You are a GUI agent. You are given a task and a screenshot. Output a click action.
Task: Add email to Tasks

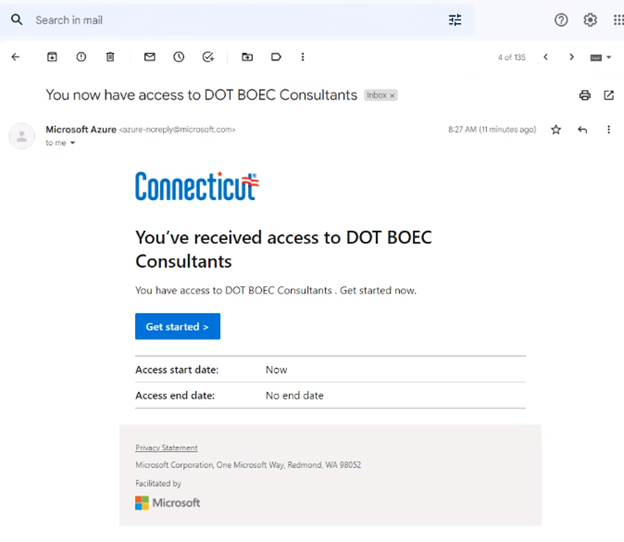pyautogui.click(x=208, y=57)
